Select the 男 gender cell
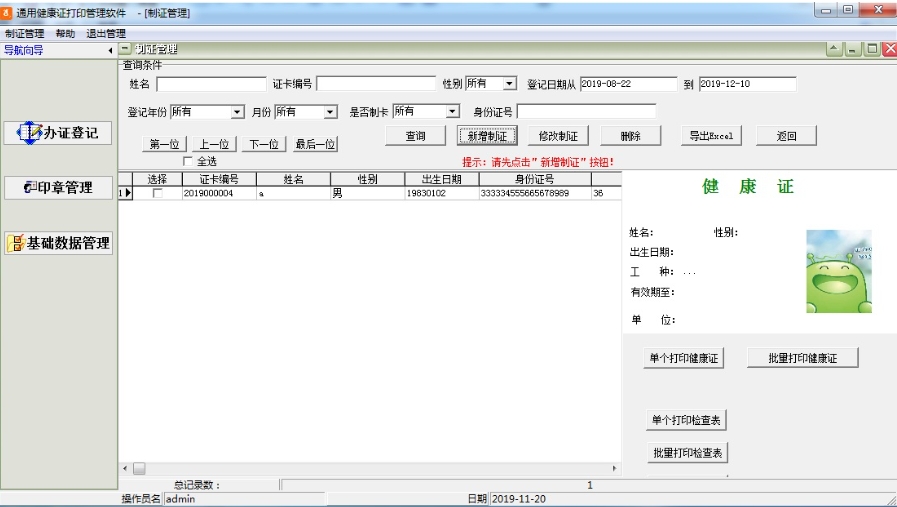The height and width of the screenshot is (507, 897). (368, 193)
